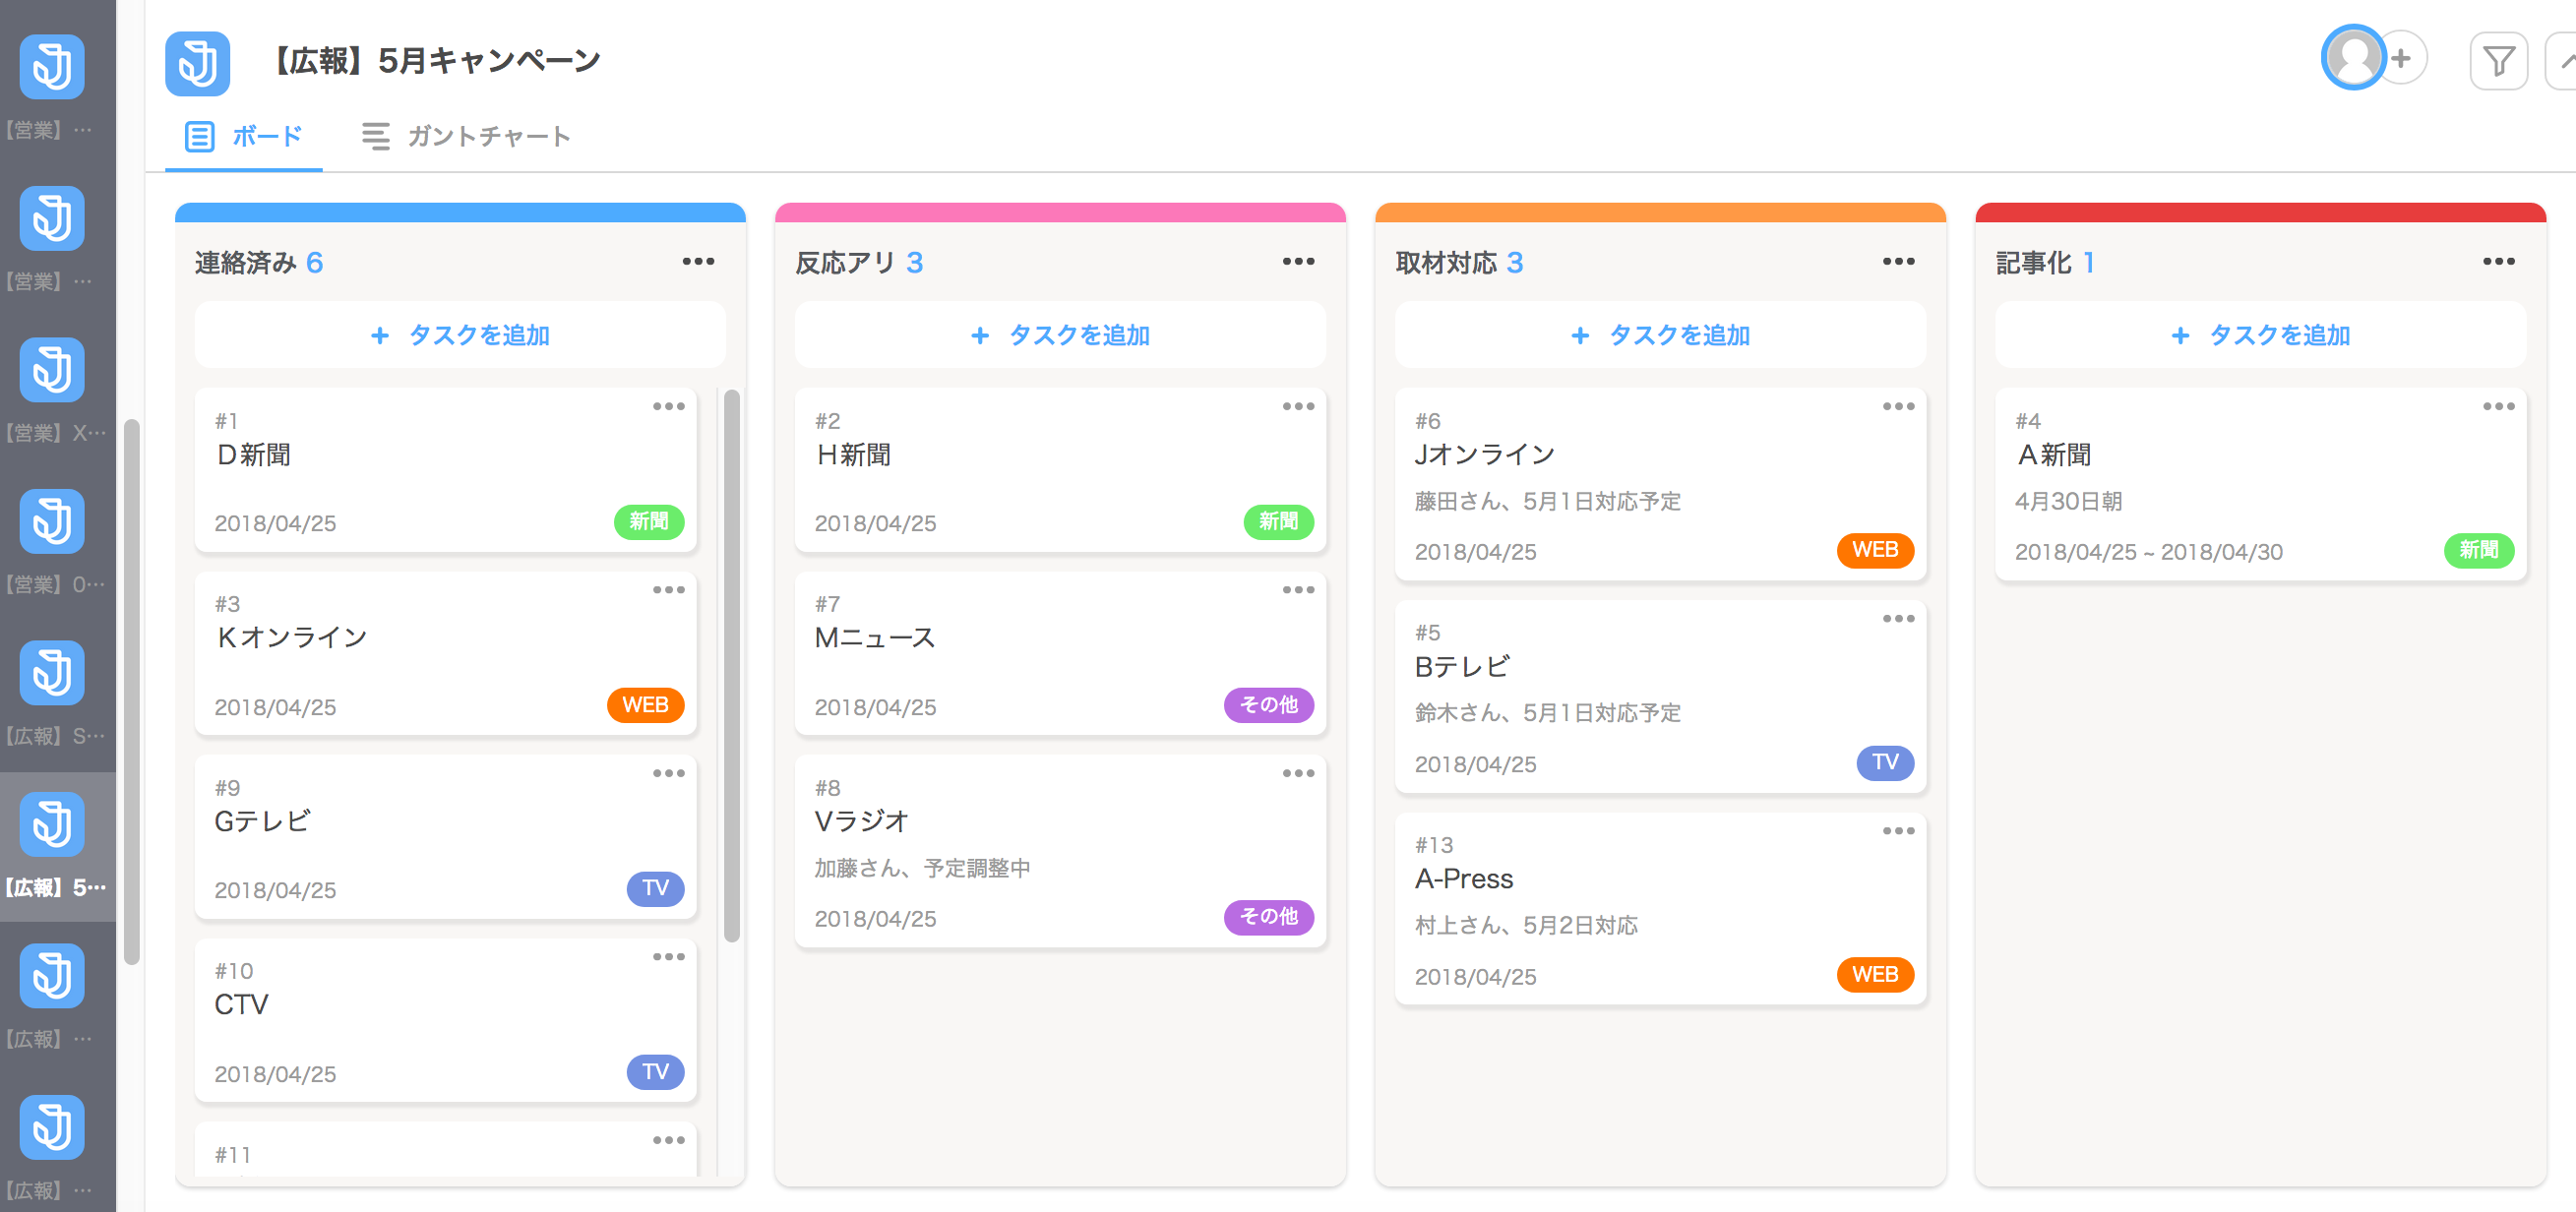This screenshot has height=1212, width=2576.
Task: Click the WEB tag on Jオンライン card
Action: 1875,550
